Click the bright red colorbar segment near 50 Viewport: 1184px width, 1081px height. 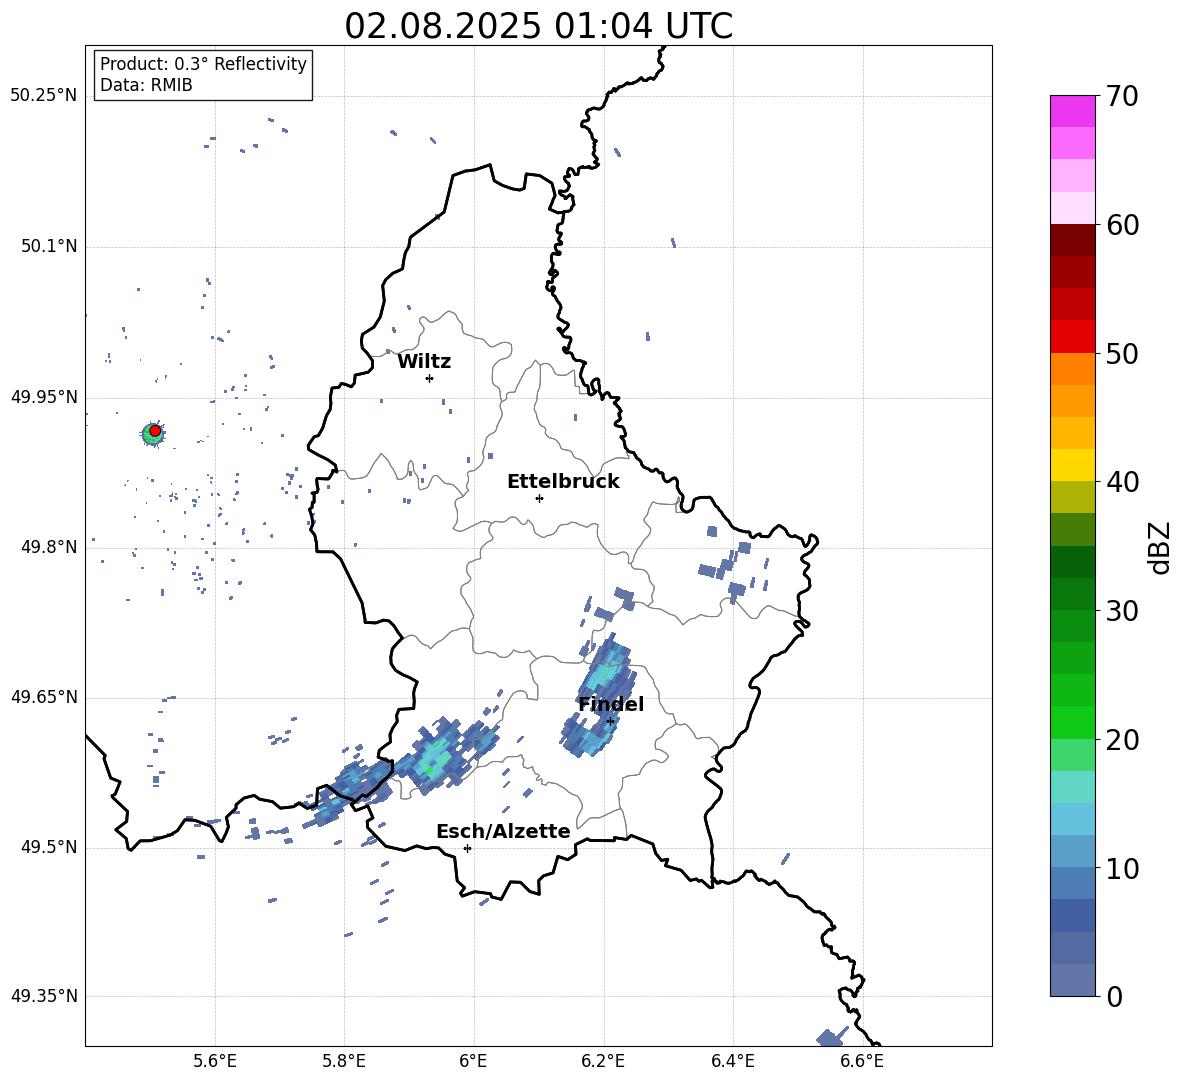(1072, 337)
